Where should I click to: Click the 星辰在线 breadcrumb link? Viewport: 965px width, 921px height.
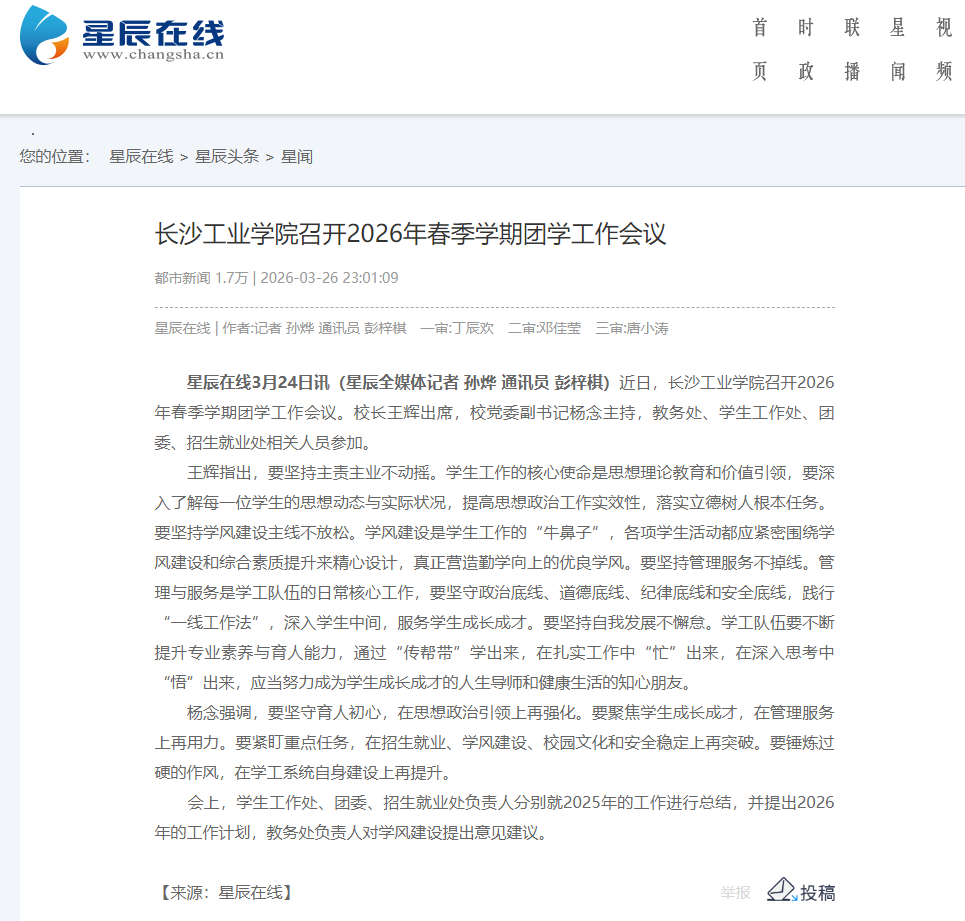pyautogui.click(x=141, y=157)
